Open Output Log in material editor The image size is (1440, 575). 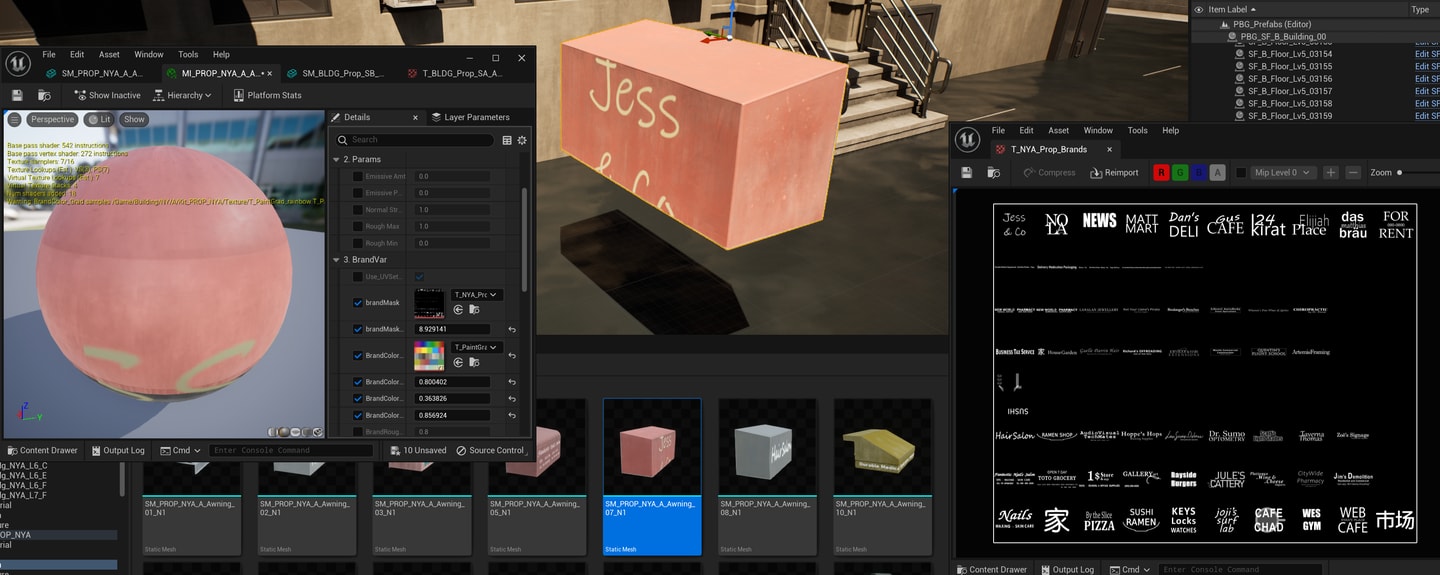[119, 450]
